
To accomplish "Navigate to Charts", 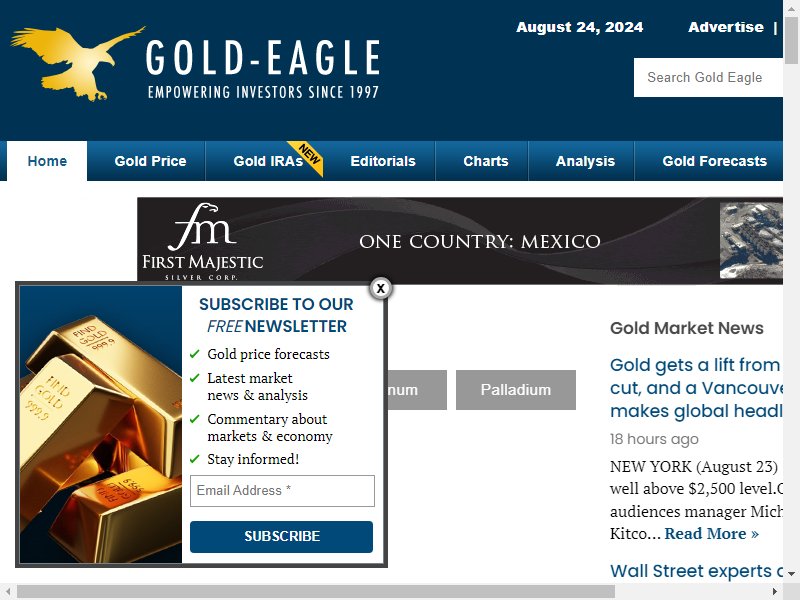I will point(486,161).
